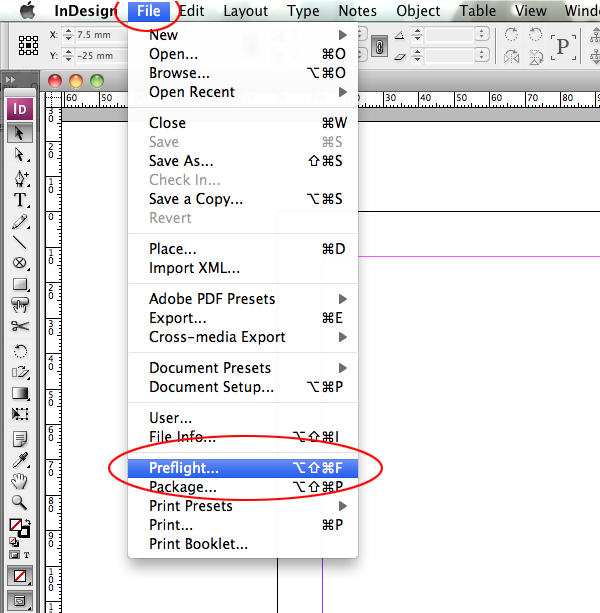Viewport: 600px width, 613px height.
Task: Click the Y value field -25 mm
Action: click(102, 56)
